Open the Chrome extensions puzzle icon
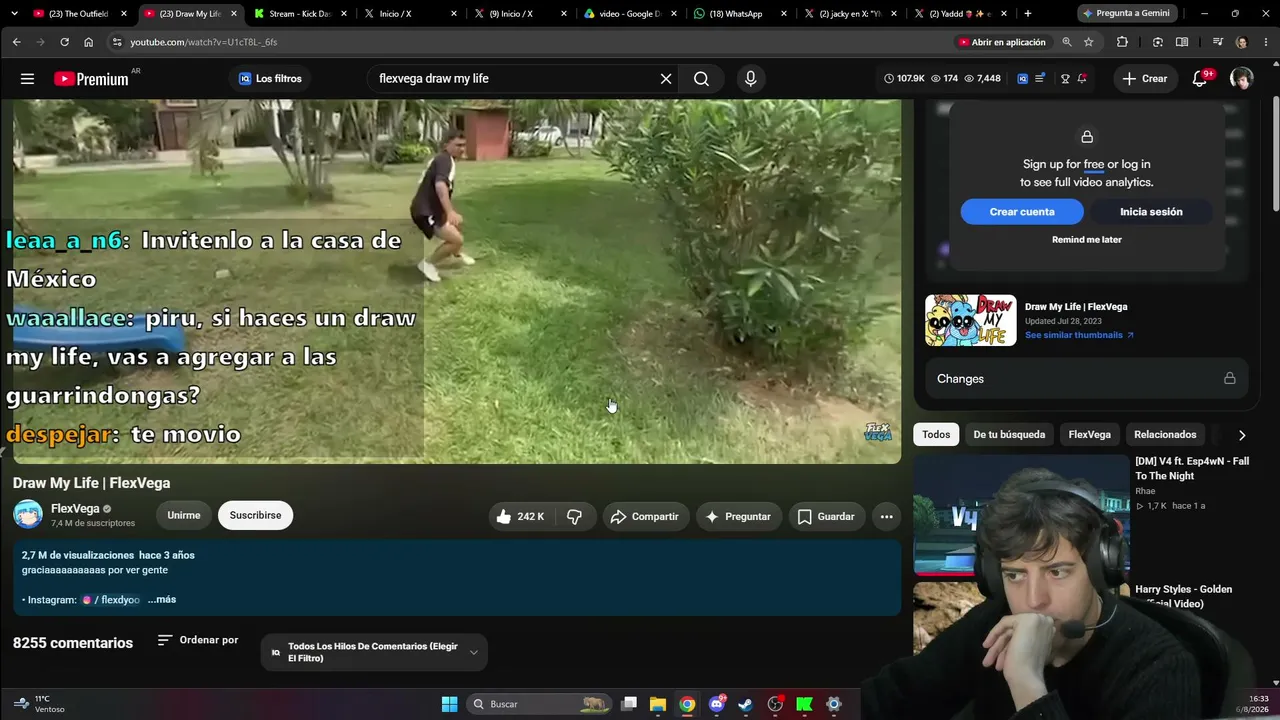Viewport: 1280px width, 720px height. click(x=1122, y=42)
